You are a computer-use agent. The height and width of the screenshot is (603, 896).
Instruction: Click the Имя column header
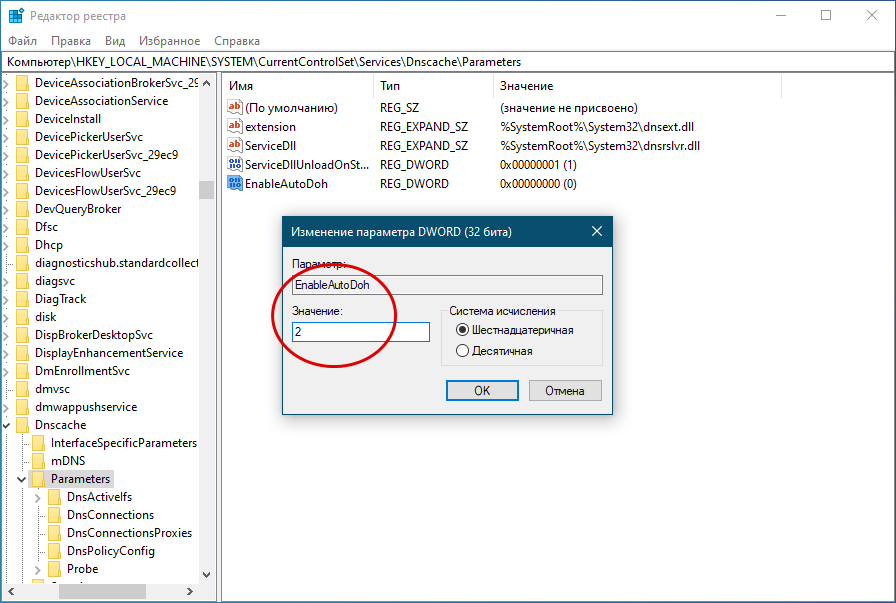299,86
